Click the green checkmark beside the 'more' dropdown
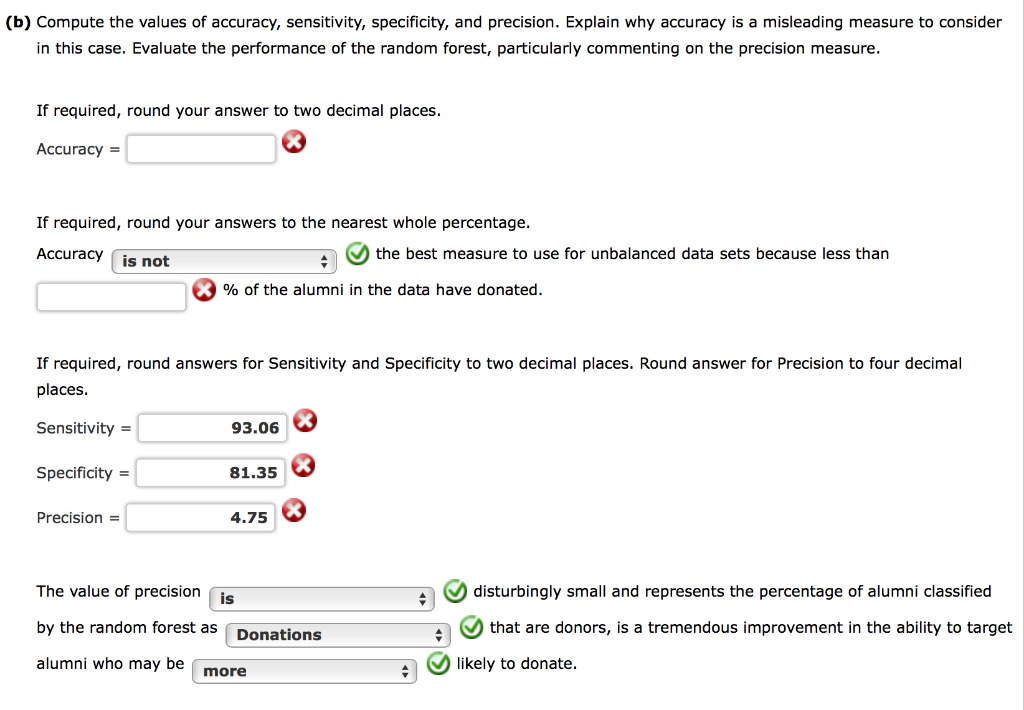1024x710 pixels. 437,663
